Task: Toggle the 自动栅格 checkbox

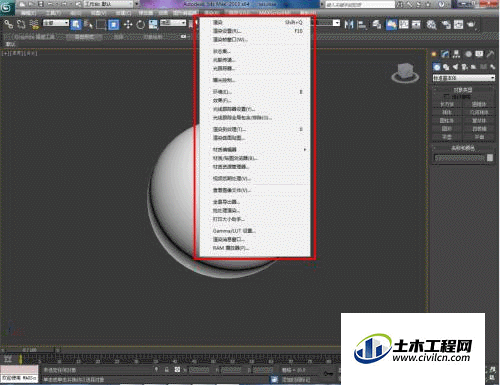Action: tap(446, 97)
